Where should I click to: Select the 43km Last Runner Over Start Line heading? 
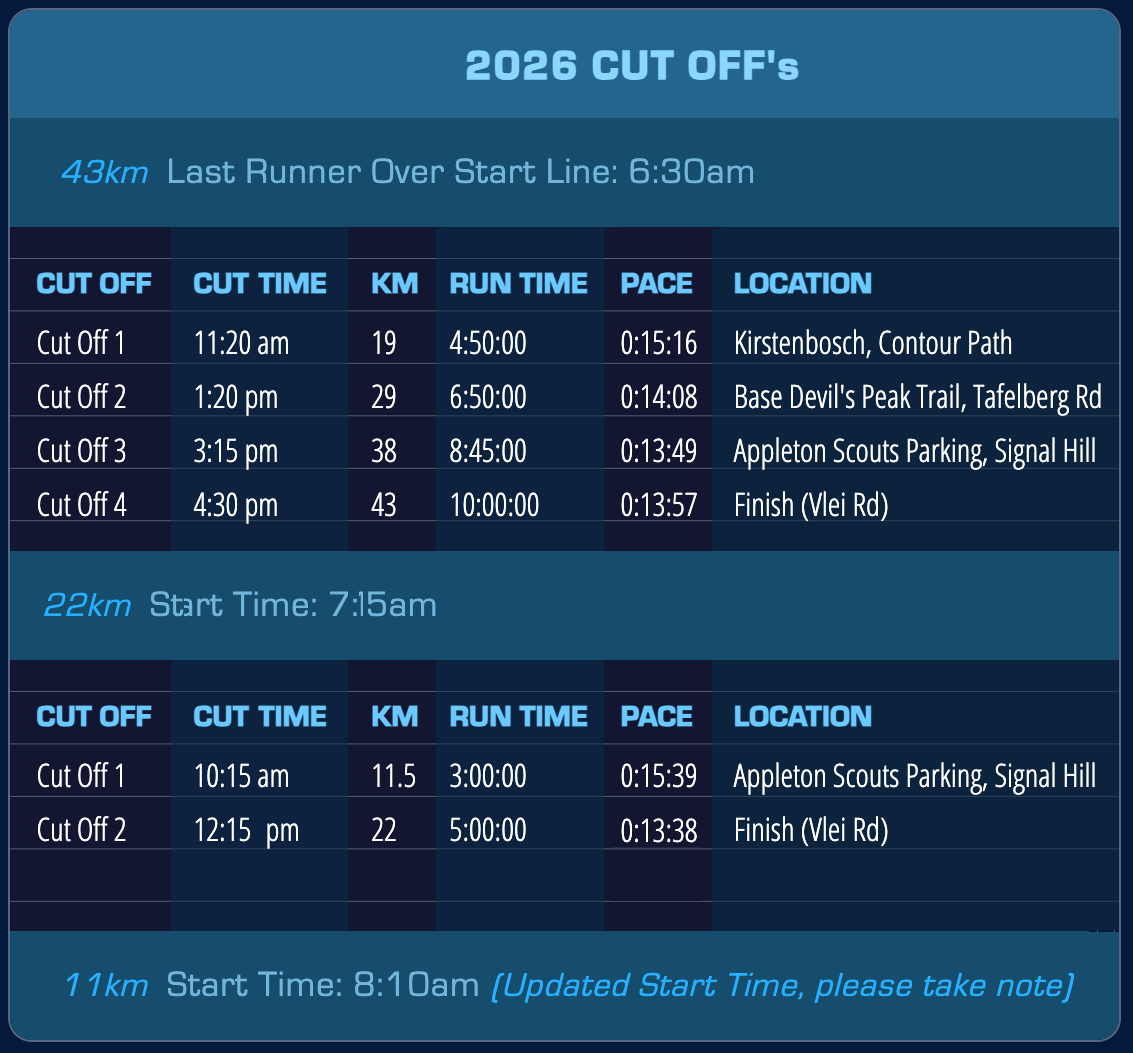point(408,172)
